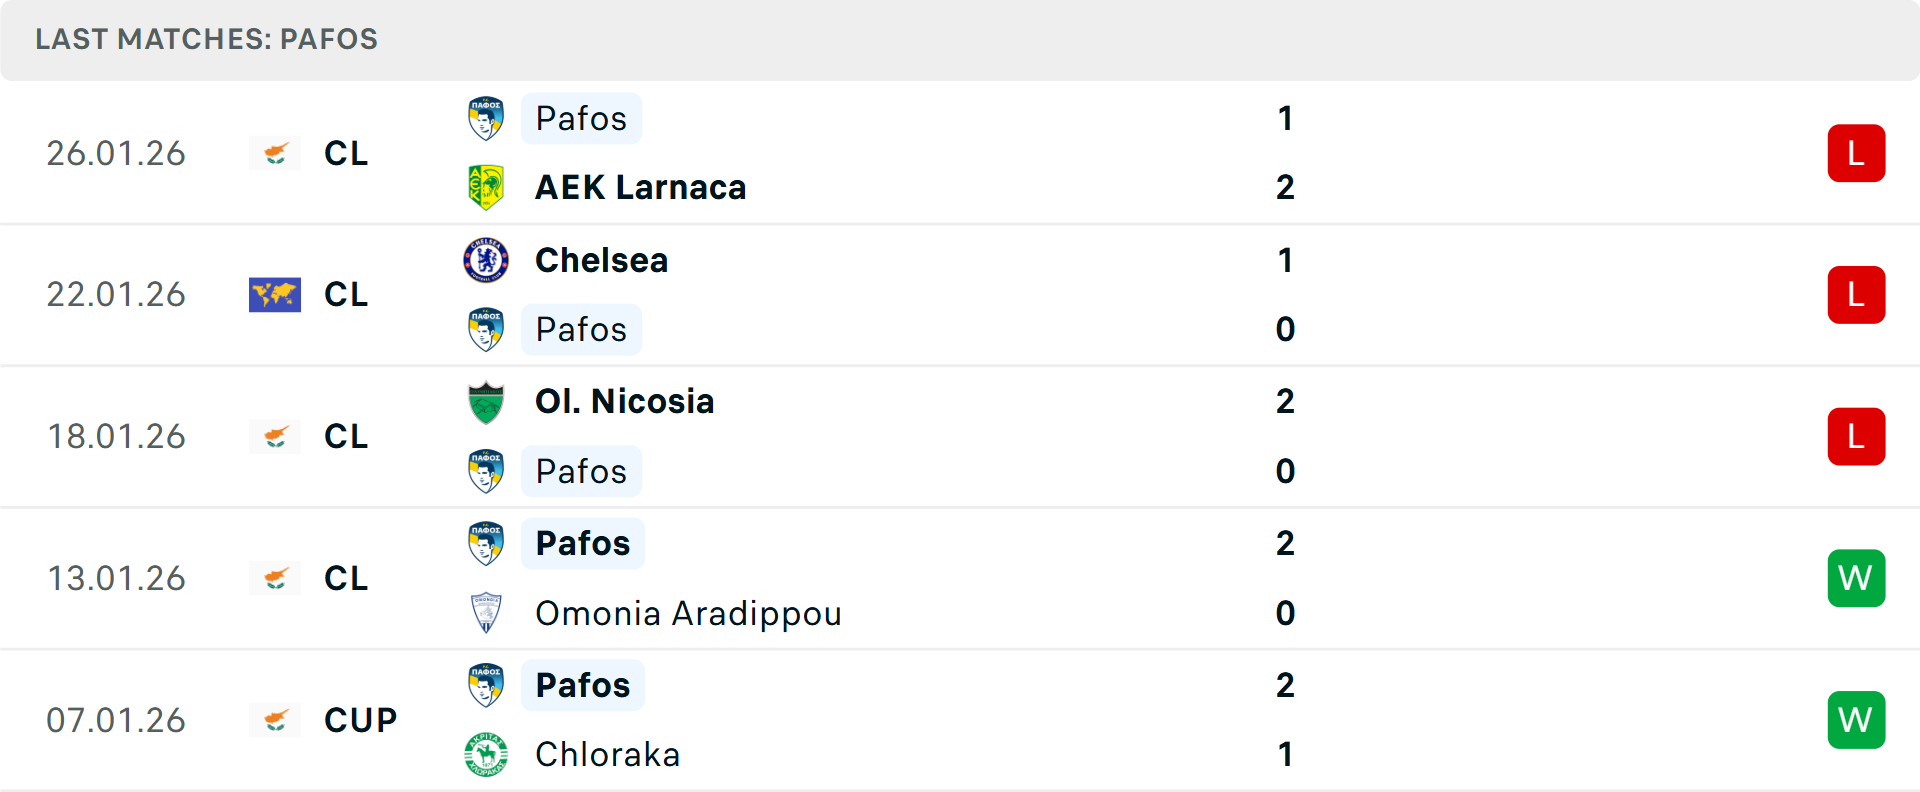Click the Chelsea club crest
The width and height of the screenshot is (1920, 792).
pos(486,260)
